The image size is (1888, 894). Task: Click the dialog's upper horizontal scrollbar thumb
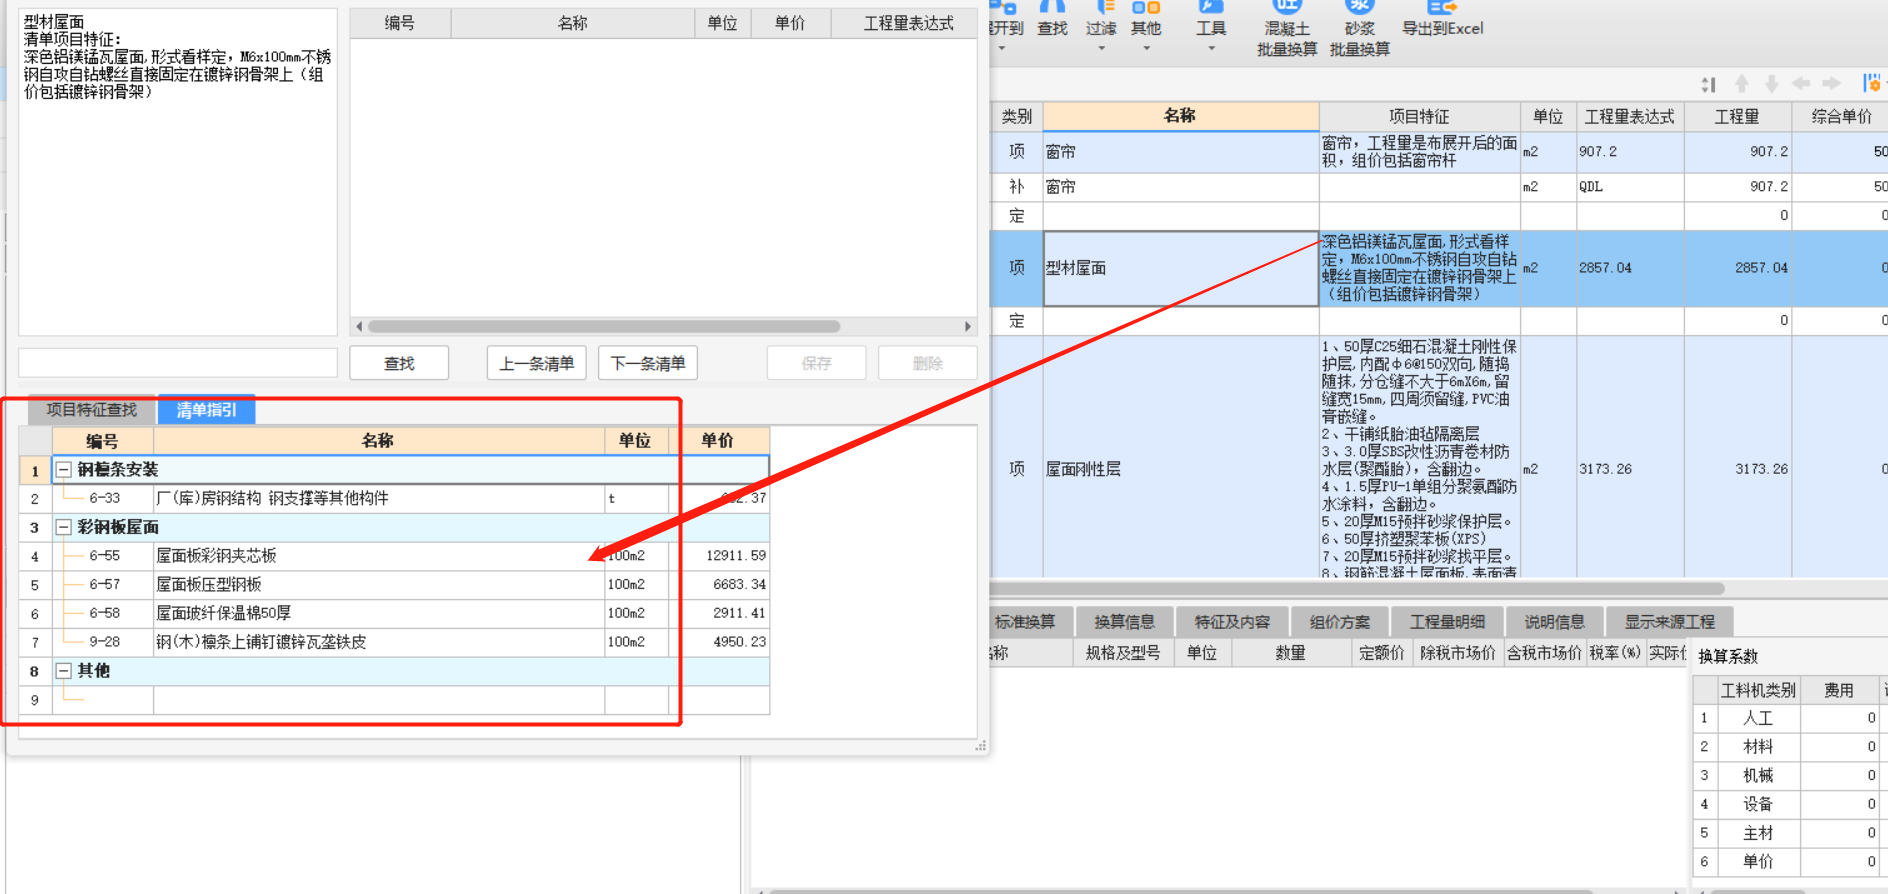pos(604,326)
